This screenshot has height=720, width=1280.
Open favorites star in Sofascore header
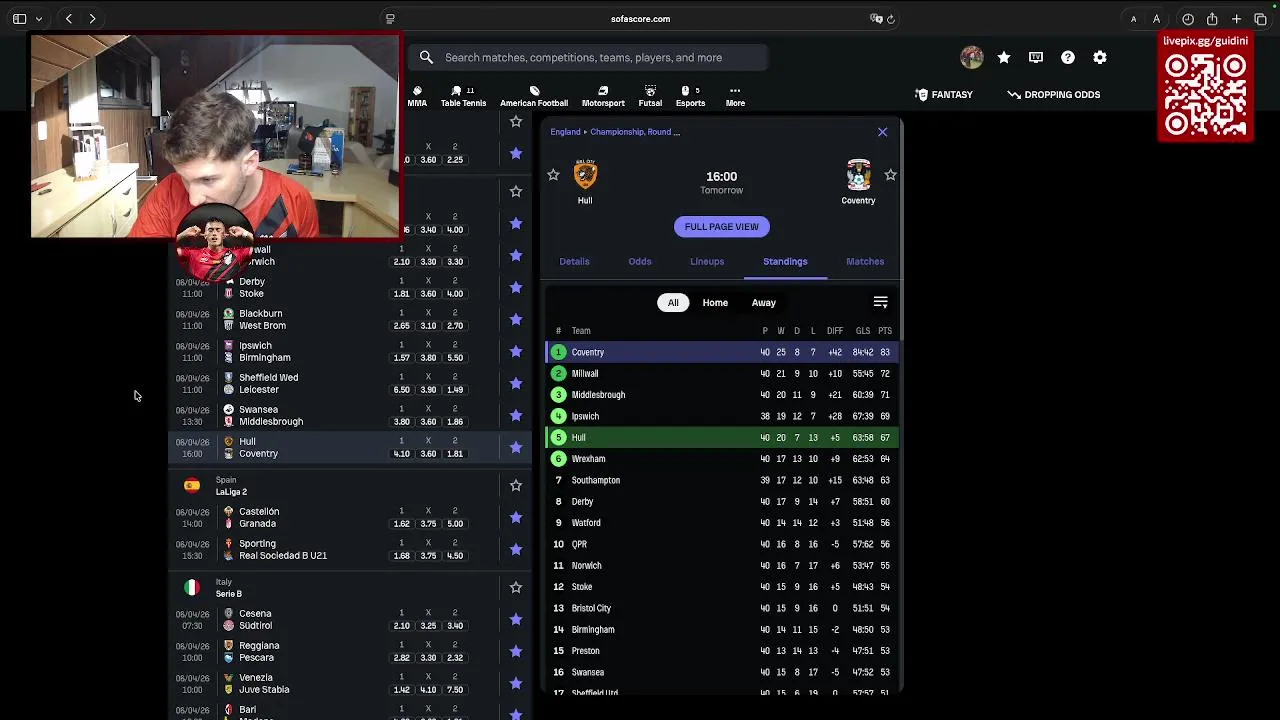(1004, 58)
